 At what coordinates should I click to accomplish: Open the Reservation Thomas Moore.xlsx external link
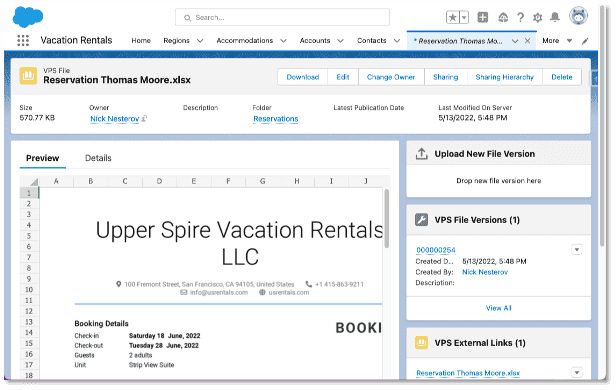click(x=468, y=373)
